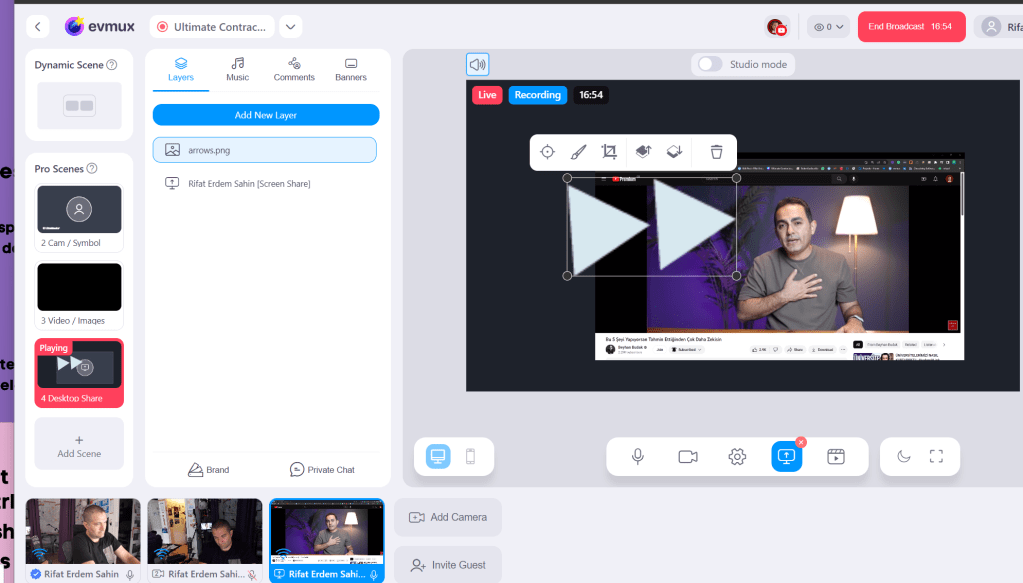Expand the viewers count dropdown
Viewport: 1023px width, 583px height.
tap(828, 27)
